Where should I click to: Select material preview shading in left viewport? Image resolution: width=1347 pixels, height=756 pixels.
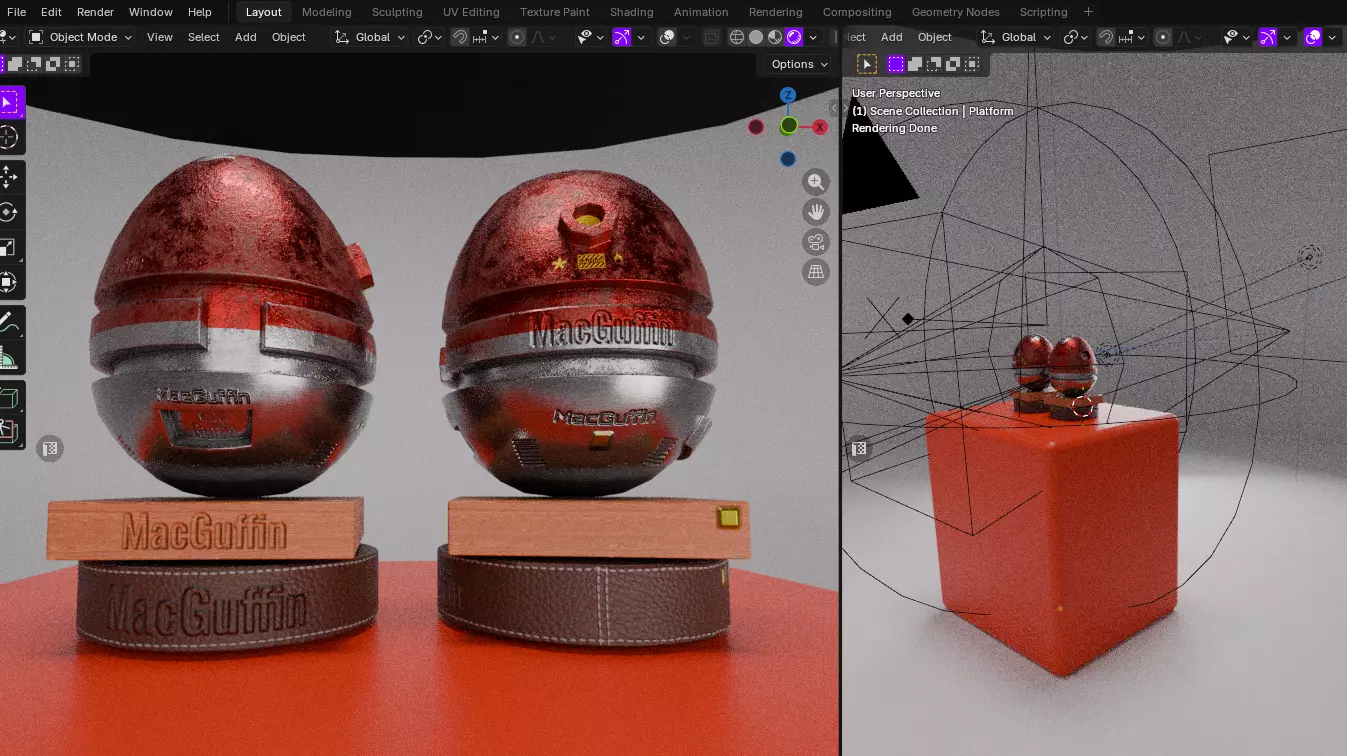[775, 37]
